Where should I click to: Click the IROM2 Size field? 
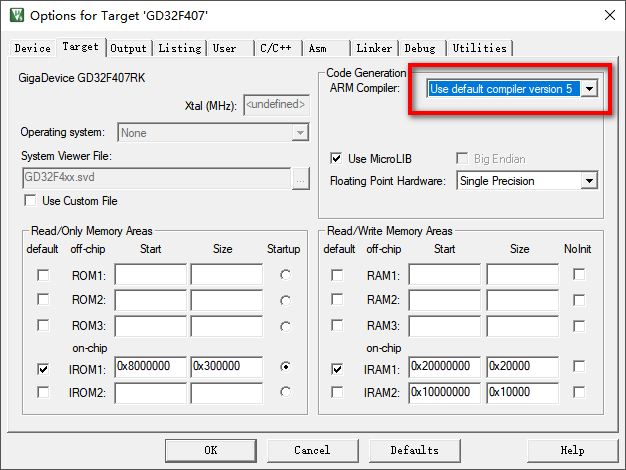tap(227, 393)
